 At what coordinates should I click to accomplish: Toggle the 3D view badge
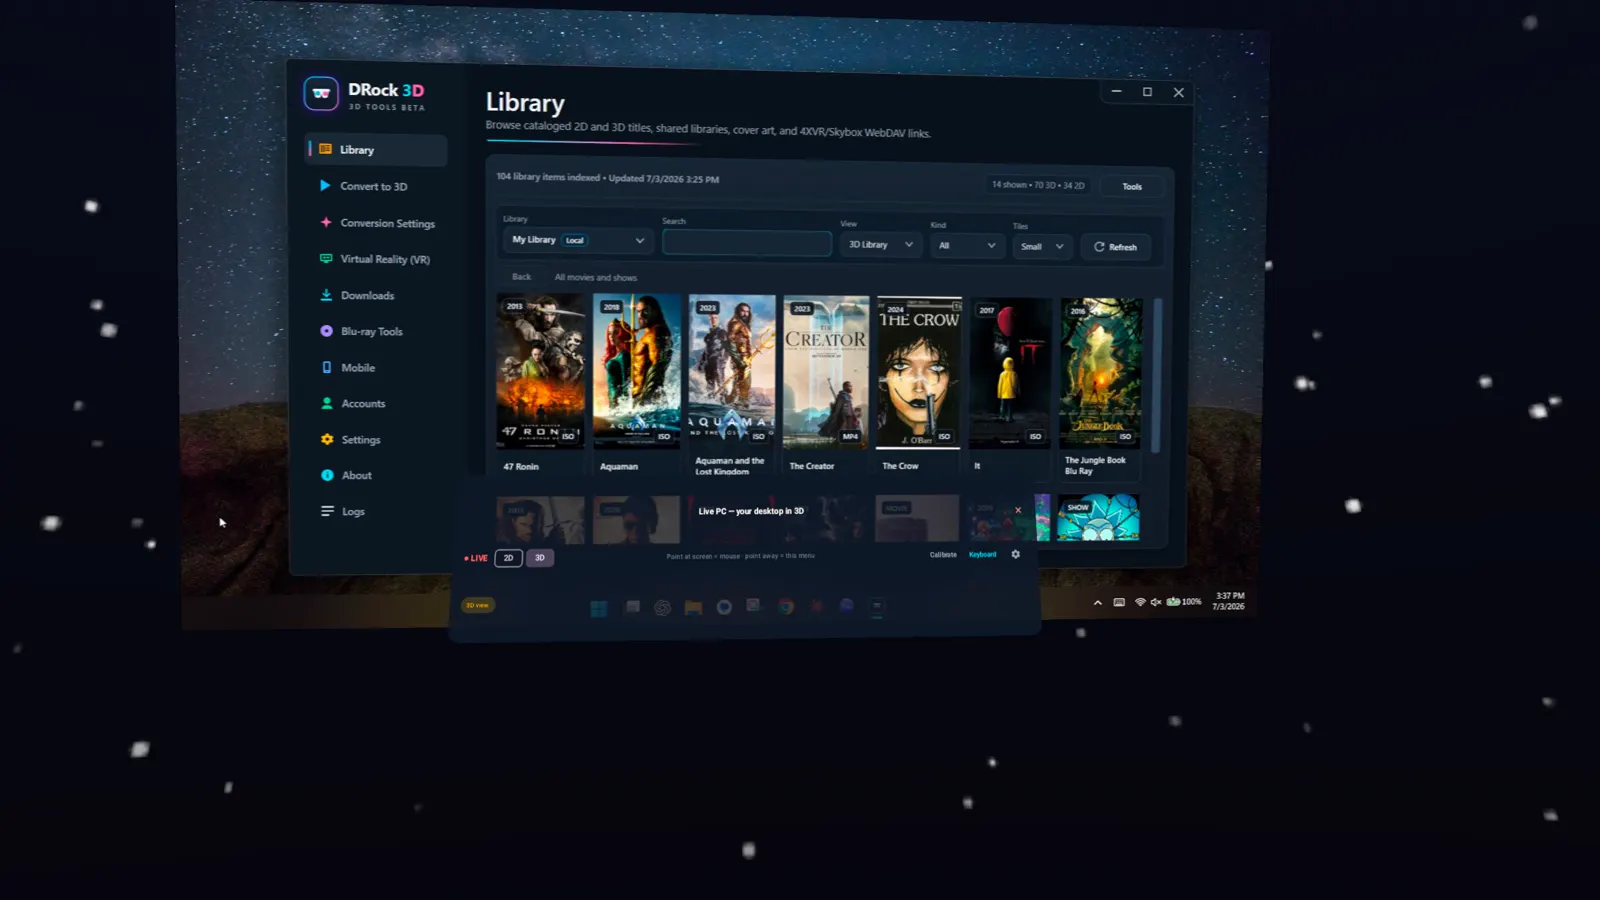click(x=478, y=605)
